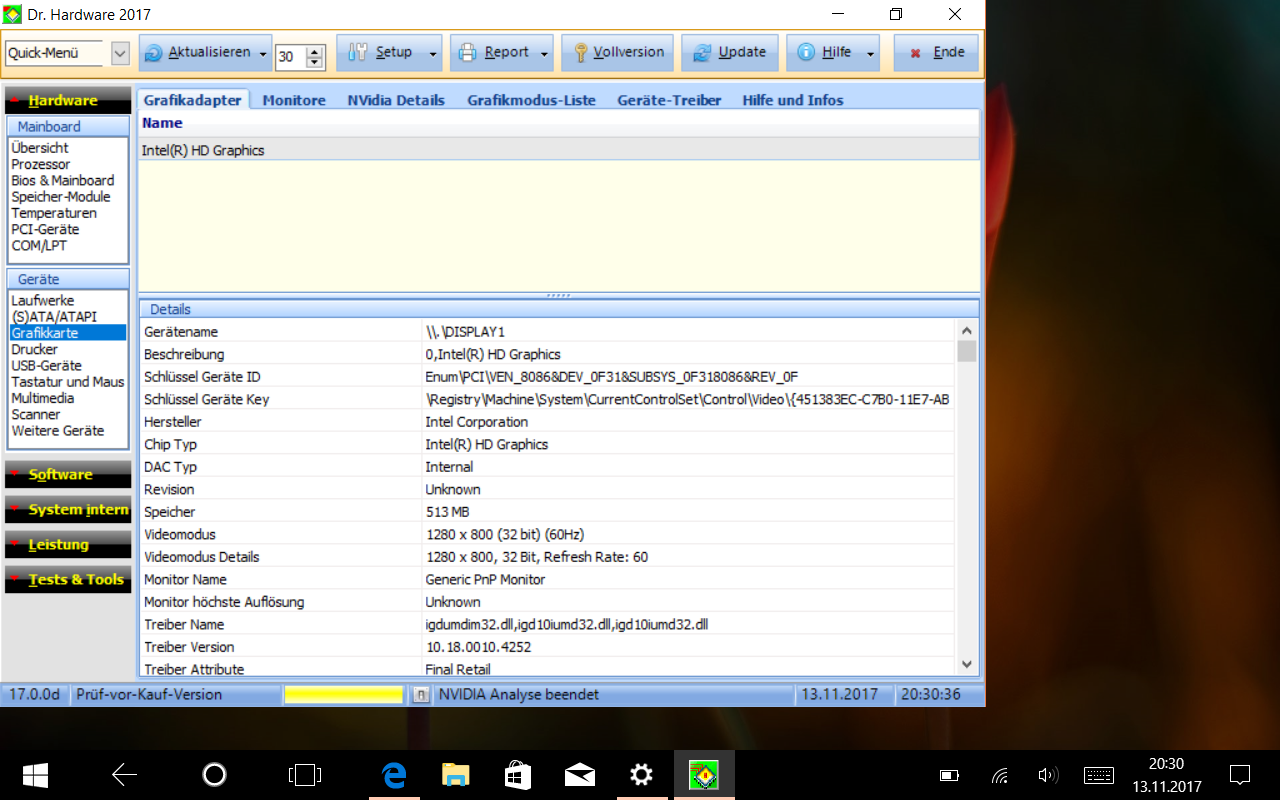Click the taskbar back arrow
The height and width of the screenshot is (800, 1280).
coord(124,775)
